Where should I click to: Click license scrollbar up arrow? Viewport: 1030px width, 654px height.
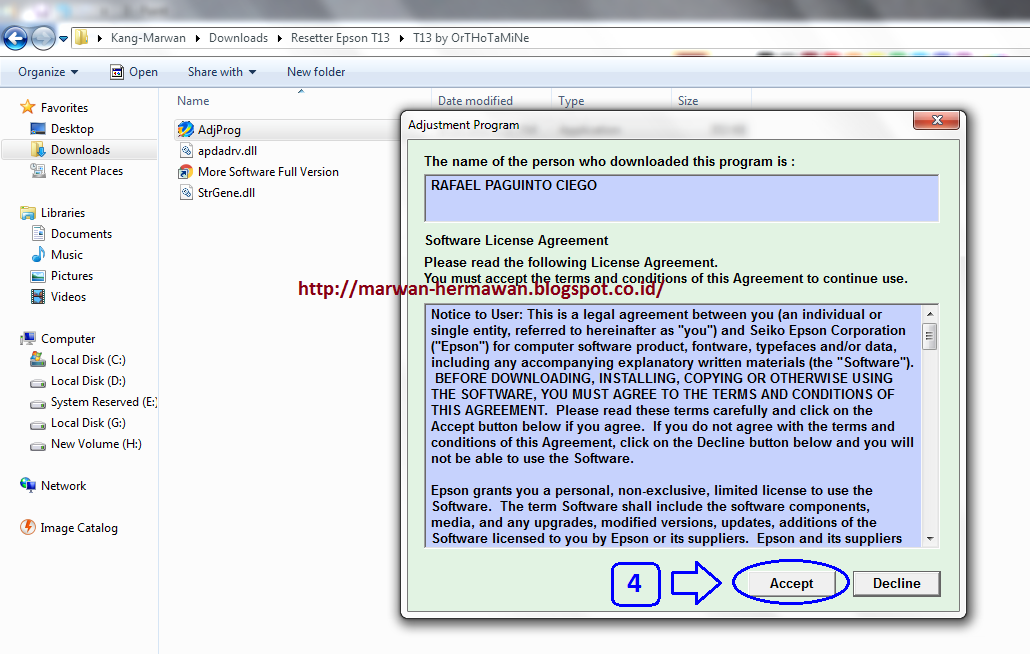point(929,314)
